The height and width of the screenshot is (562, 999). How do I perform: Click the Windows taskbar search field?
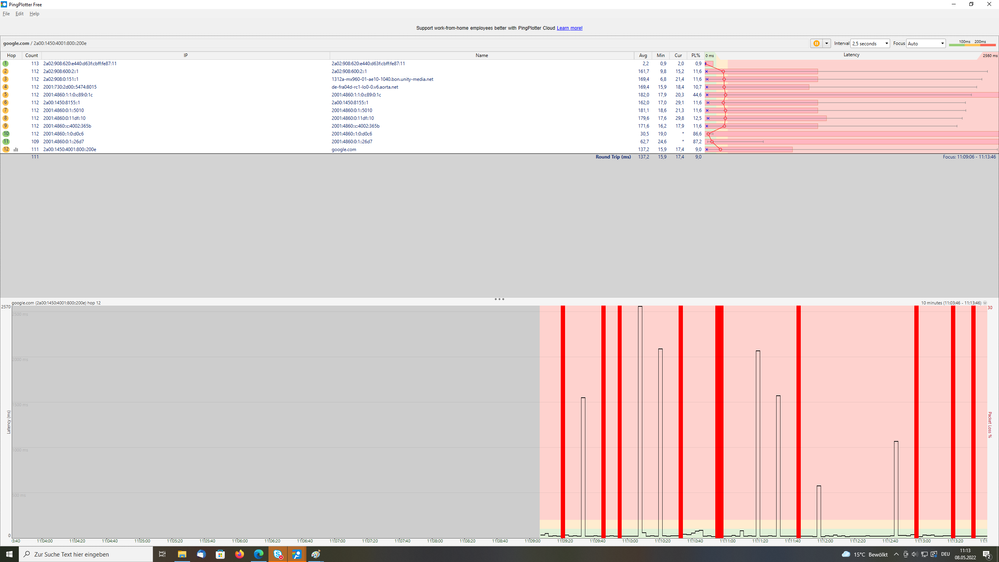click(86, 554)
